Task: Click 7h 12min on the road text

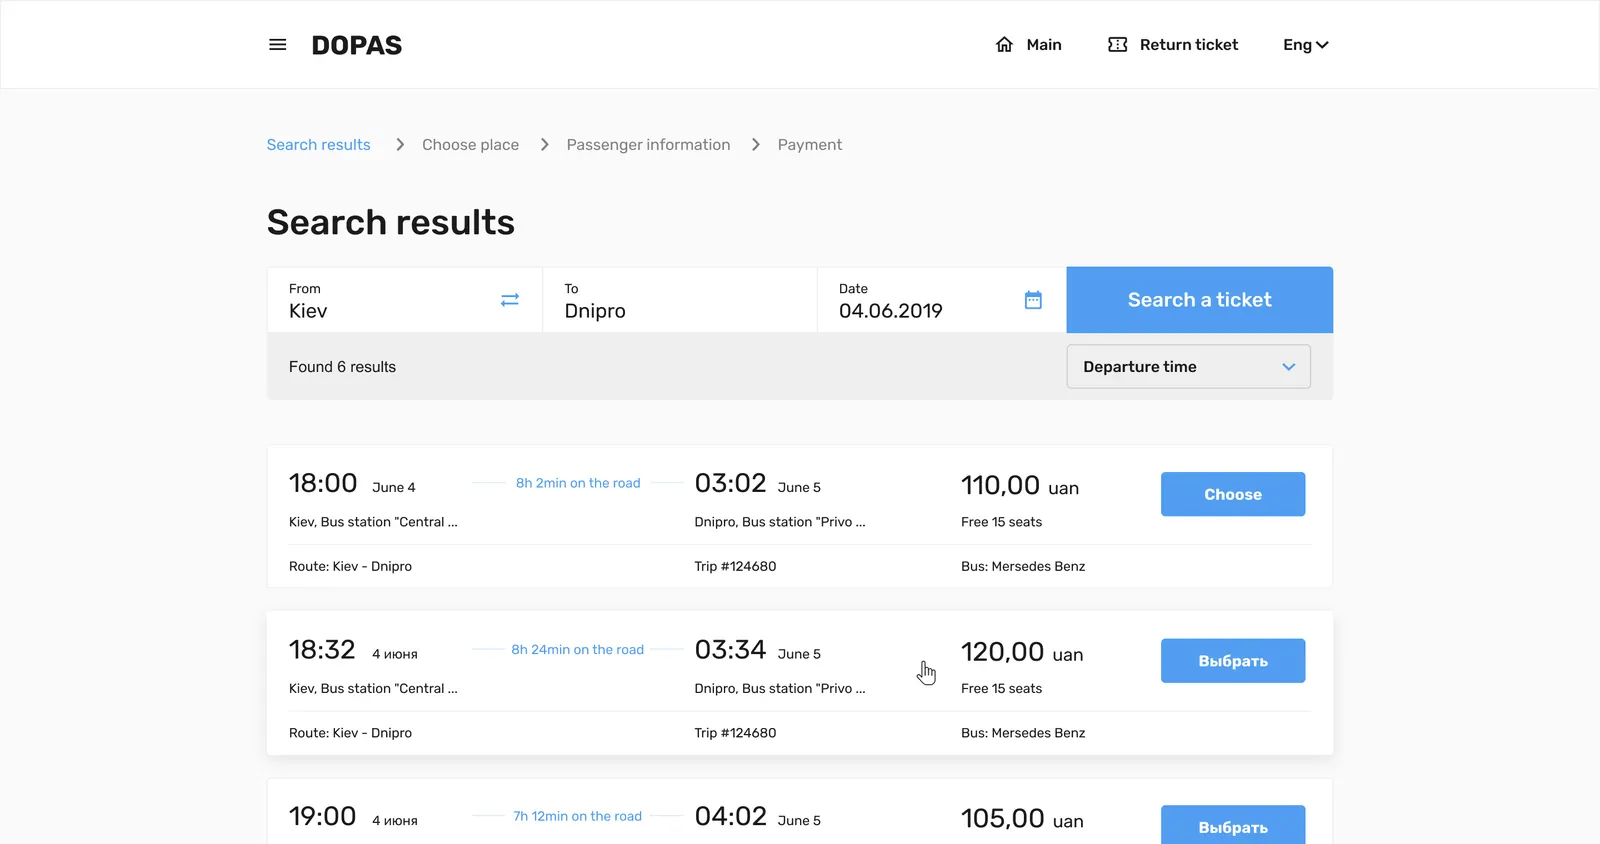Action: point(578,816)
